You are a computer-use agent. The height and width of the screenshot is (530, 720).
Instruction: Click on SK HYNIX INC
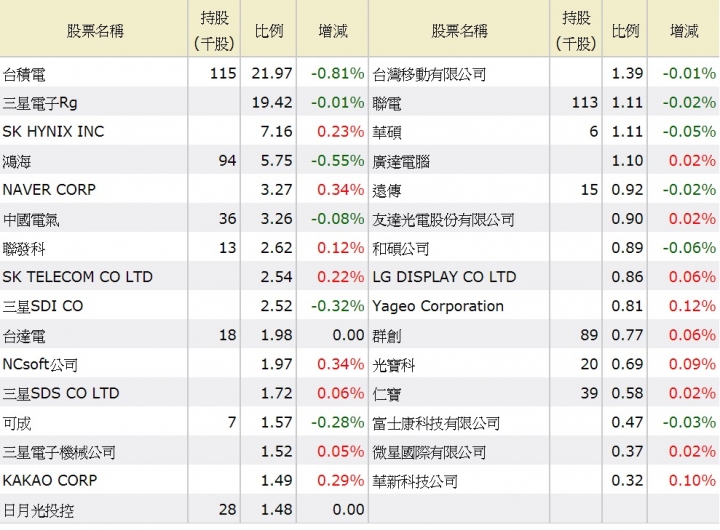point(53,132)
